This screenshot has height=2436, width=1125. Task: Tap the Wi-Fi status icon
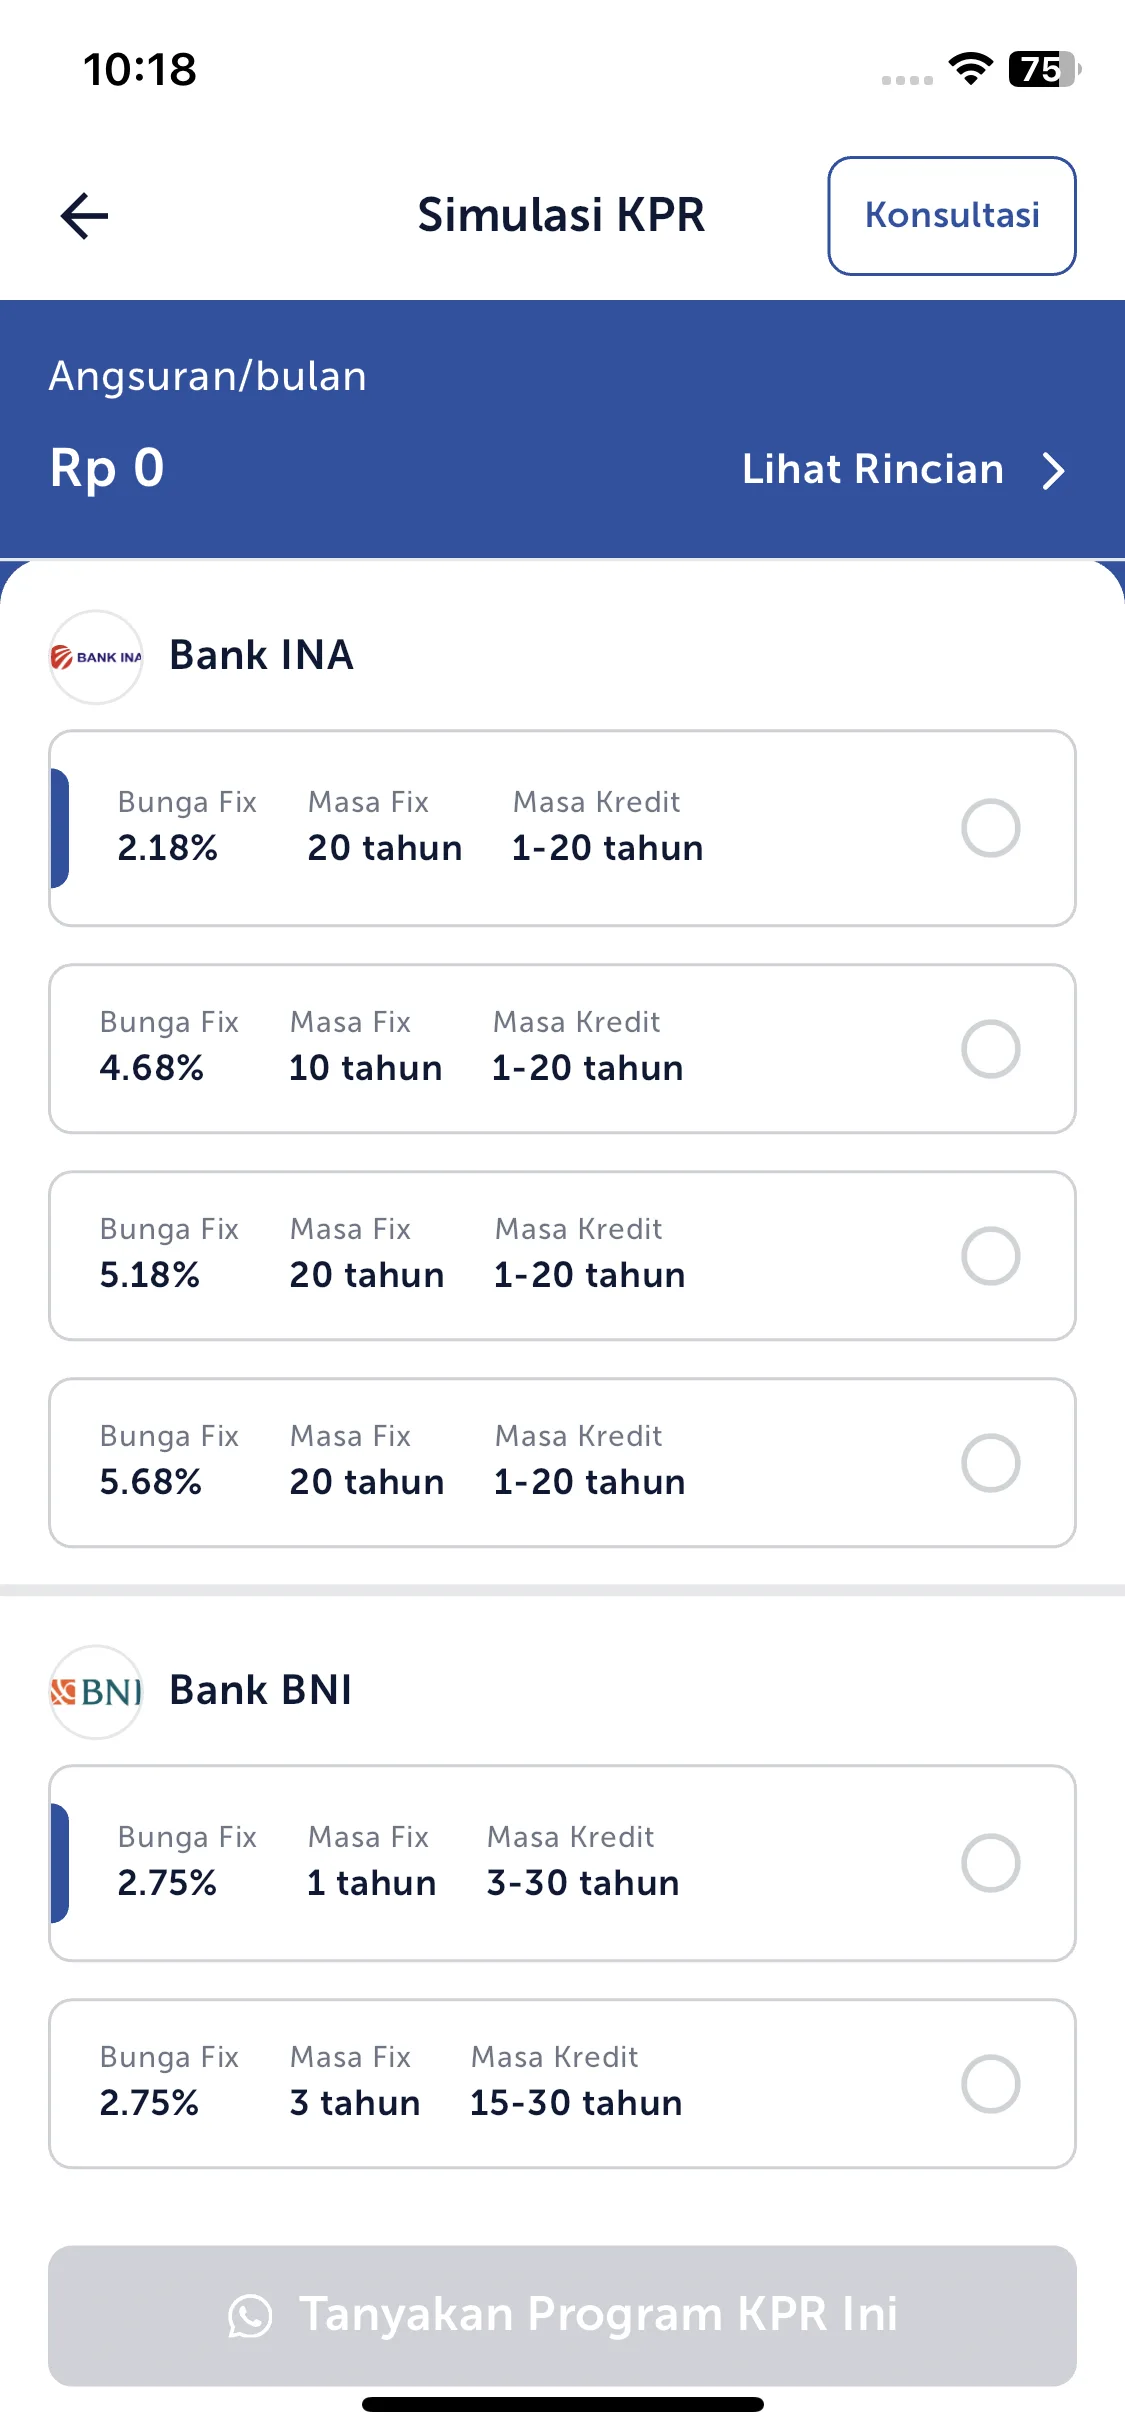coord(970,69)
